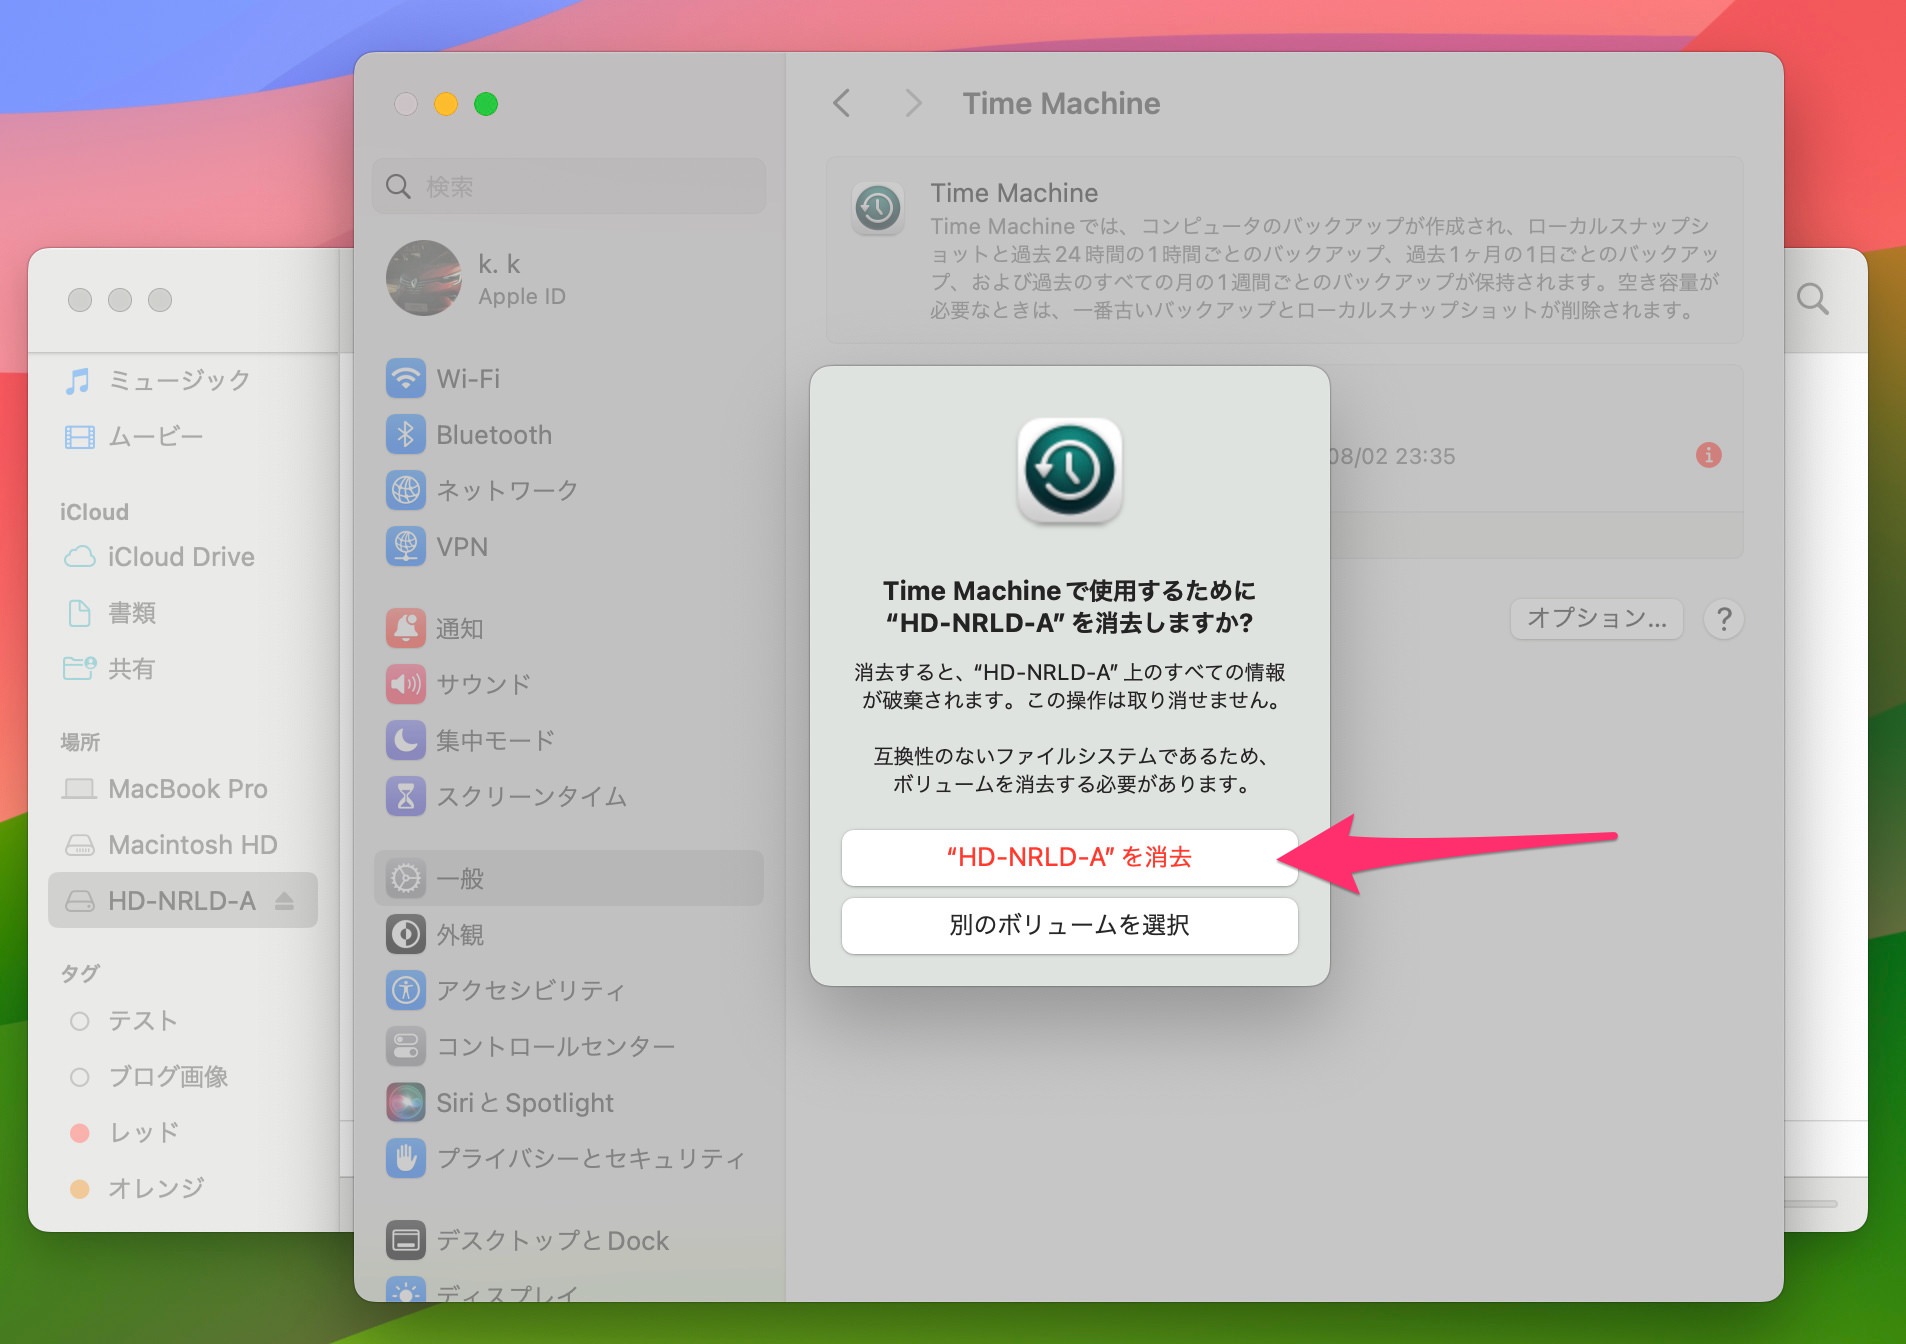The height and width of the screenshot is (1344, 1906).
Task: Select 一般 general gear icon
Action: [x=405, y=878]
